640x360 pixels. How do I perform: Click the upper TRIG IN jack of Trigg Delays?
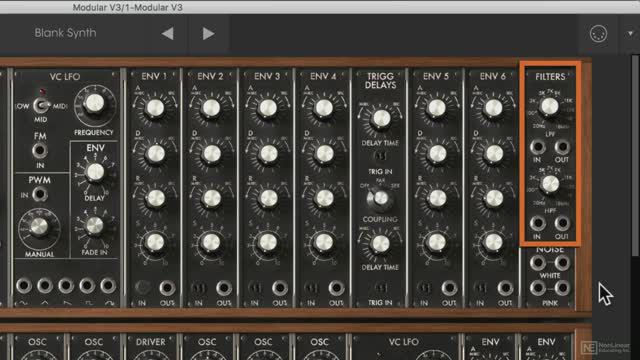pyautogui.click(x=380, y=156)
